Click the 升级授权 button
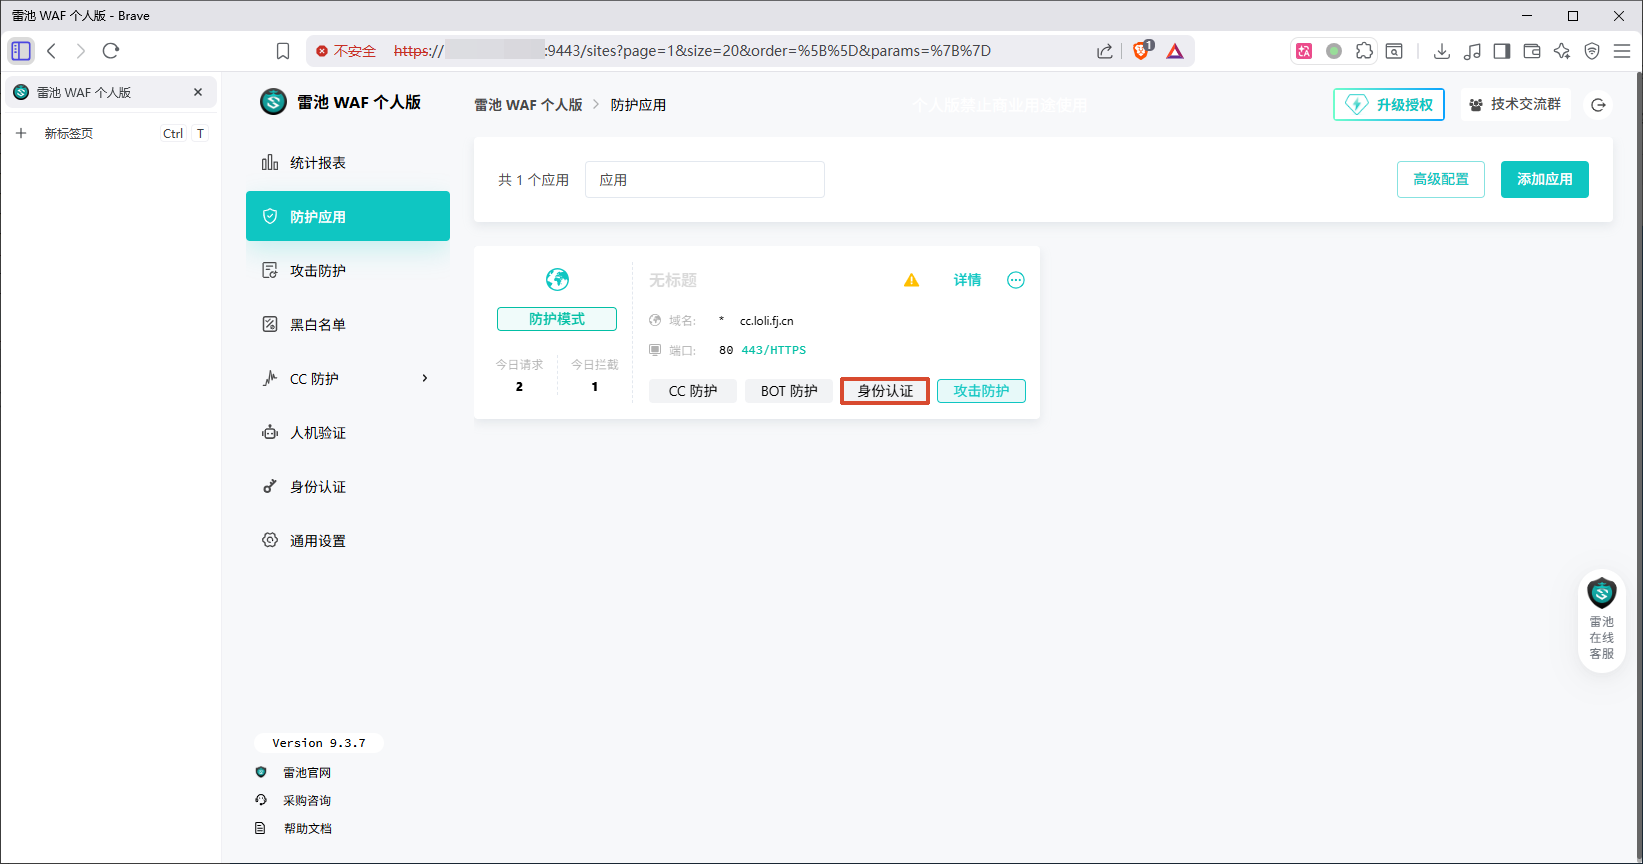The image size is (1643, 864). tap(1389, 105)
